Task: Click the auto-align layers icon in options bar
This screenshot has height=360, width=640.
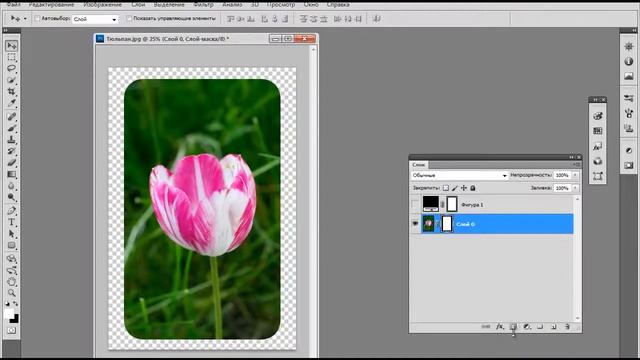Action: (x=377, y=18)
